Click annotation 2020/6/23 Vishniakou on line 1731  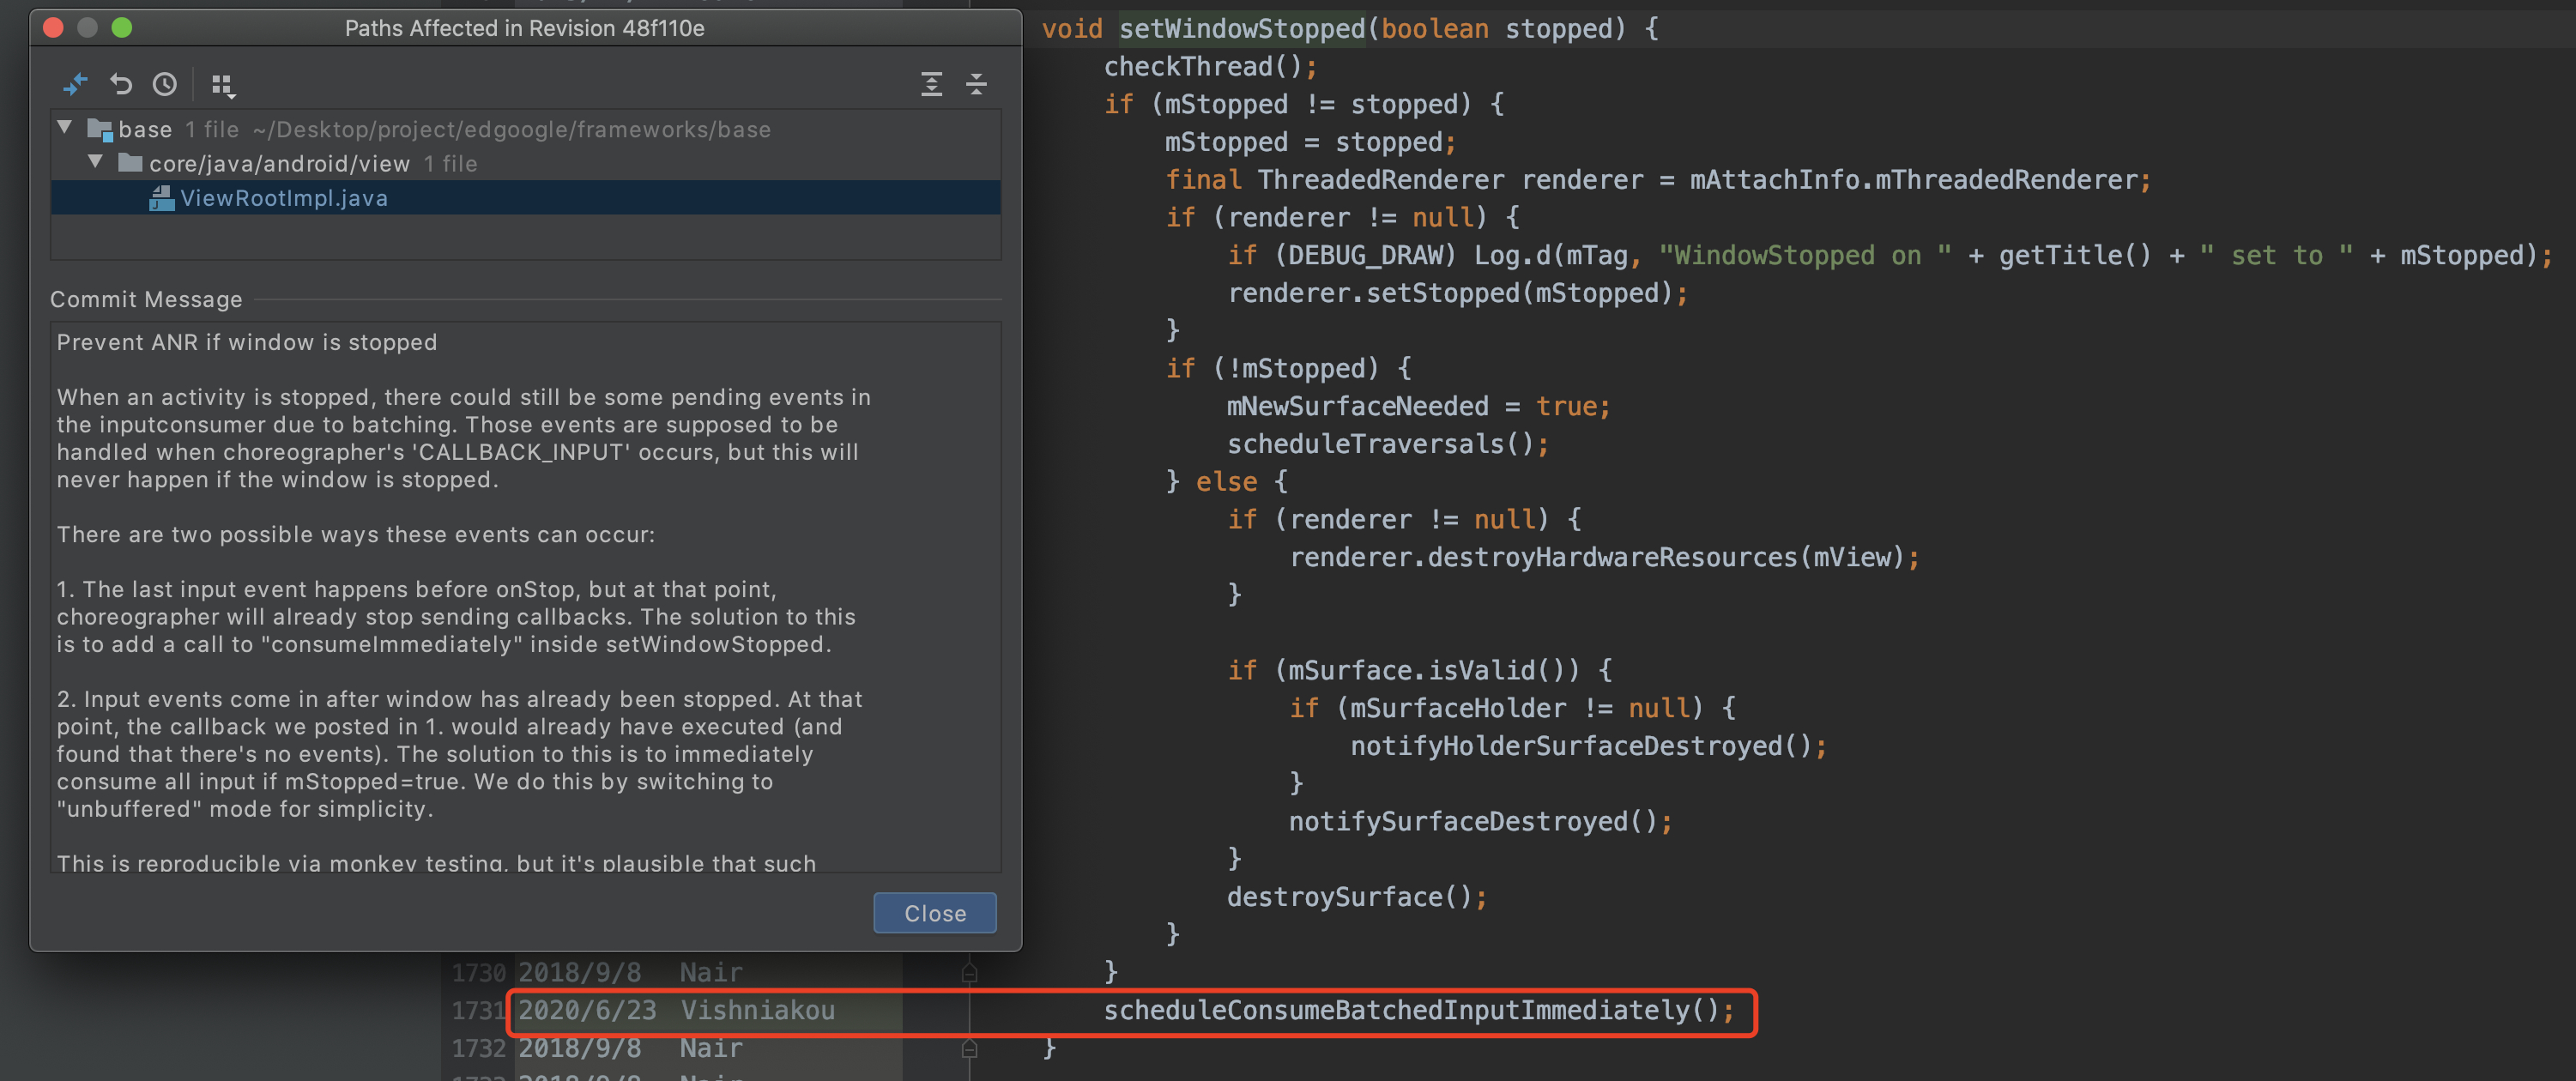(676, 1010)
